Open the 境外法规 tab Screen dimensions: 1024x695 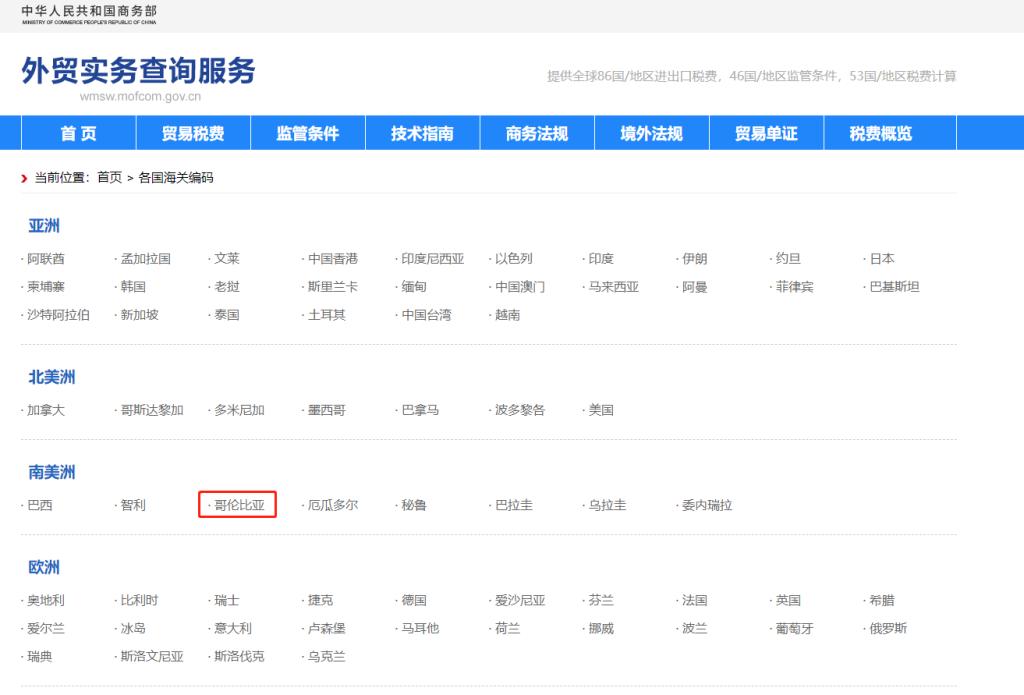(x=652, y=133)
